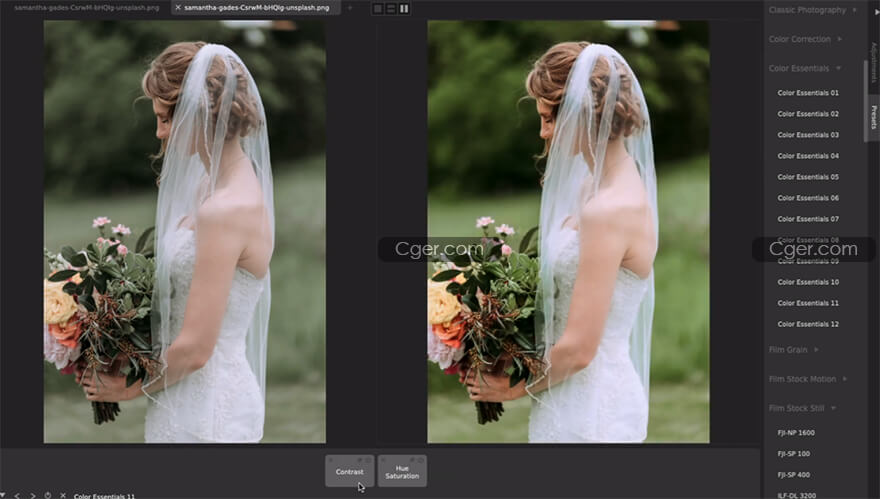Click the reset icon in bottom bar
The height and width of the screenshot is (499, 880).
pyautogui.click(x=47, y=495)
